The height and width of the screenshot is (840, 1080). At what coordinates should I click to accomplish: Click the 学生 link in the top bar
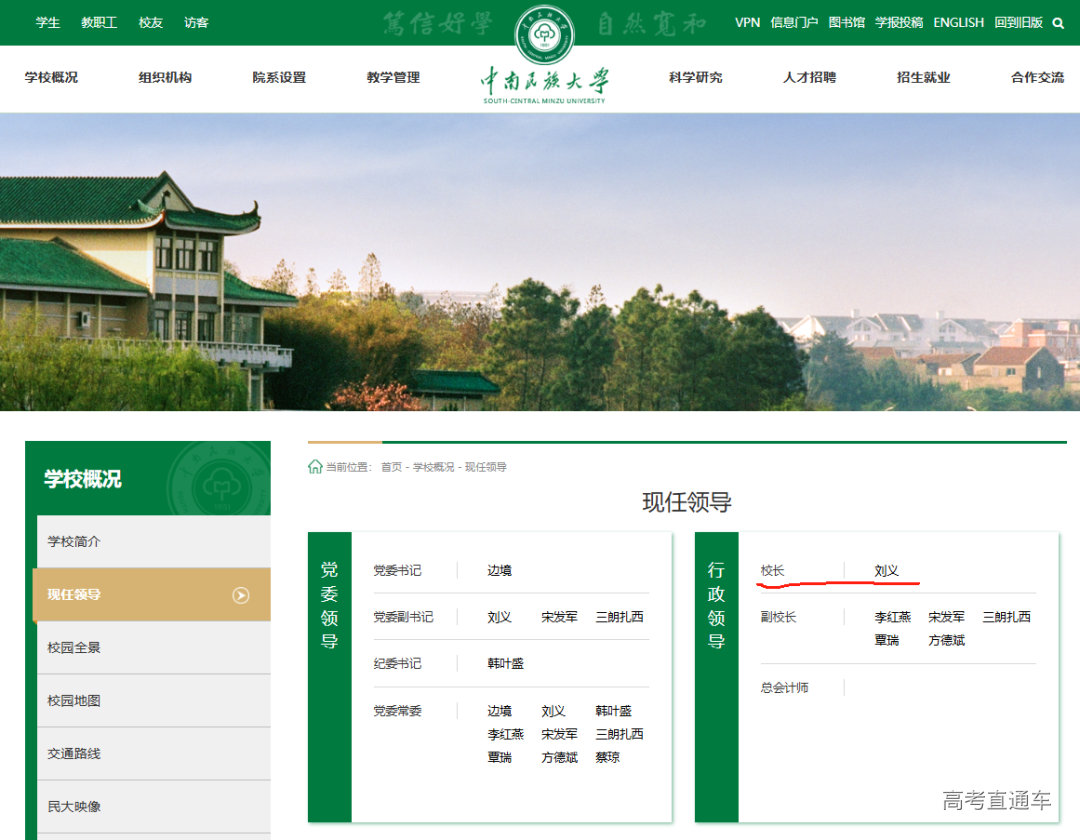[x=46, y=22]
